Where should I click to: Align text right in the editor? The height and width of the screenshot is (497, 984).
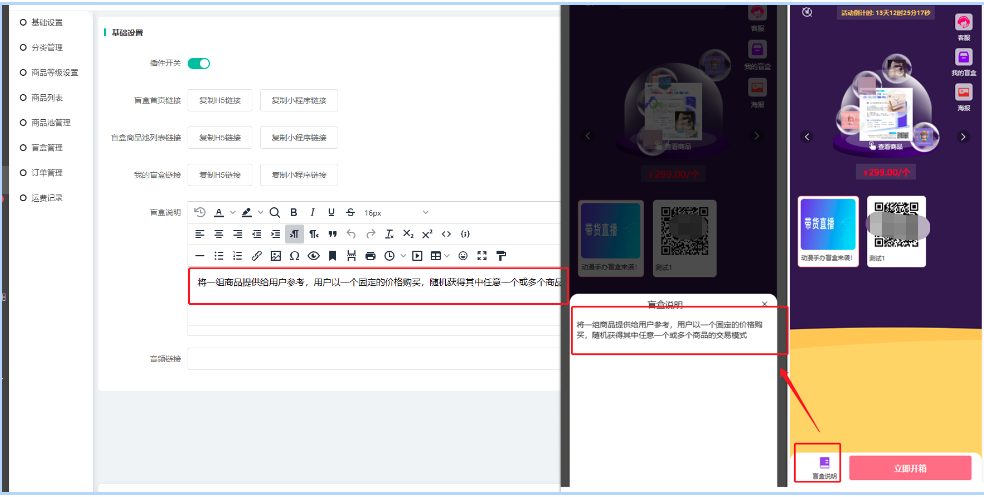pyautogui.click(x=238, y=234)
